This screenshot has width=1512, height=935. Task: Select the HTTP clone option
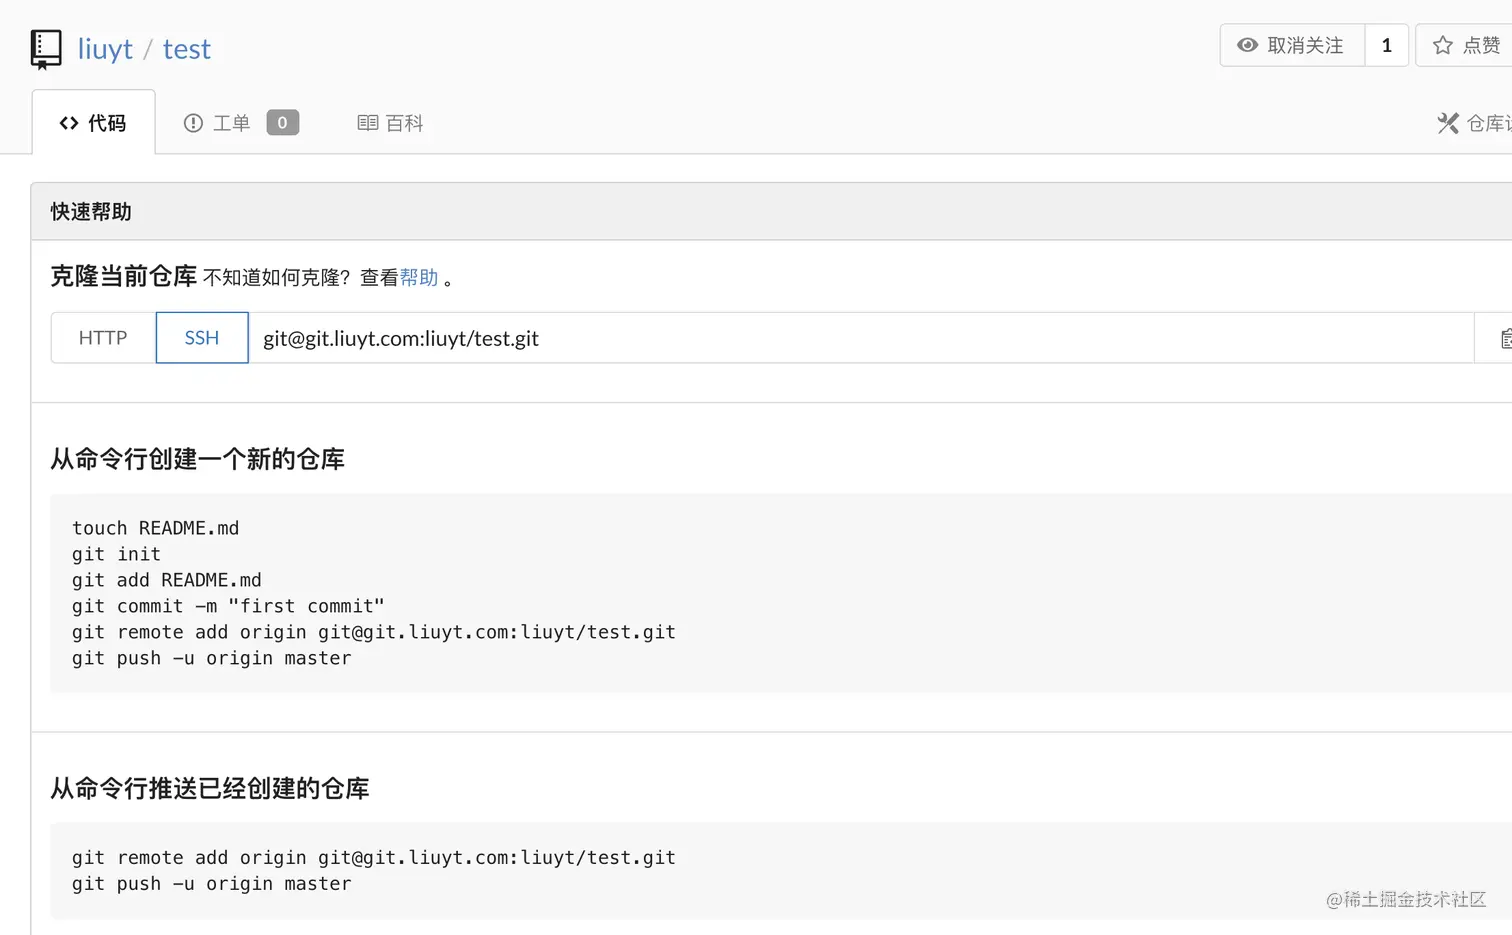pos(103,338)
